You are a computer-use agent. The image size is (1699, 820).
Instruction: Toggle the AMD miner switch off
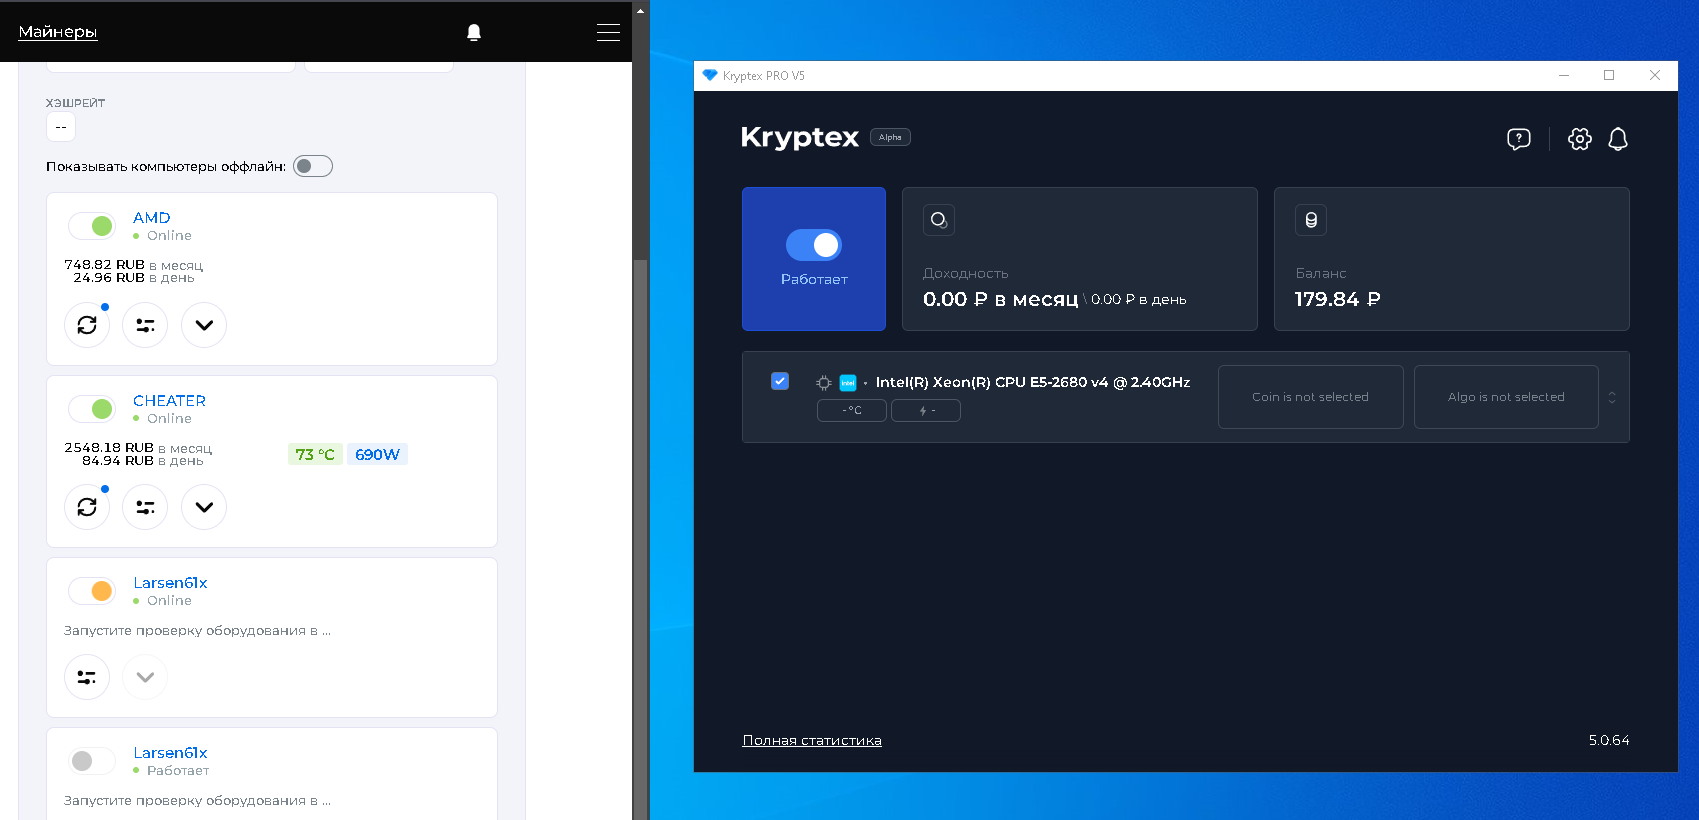(x=92, y=226)
